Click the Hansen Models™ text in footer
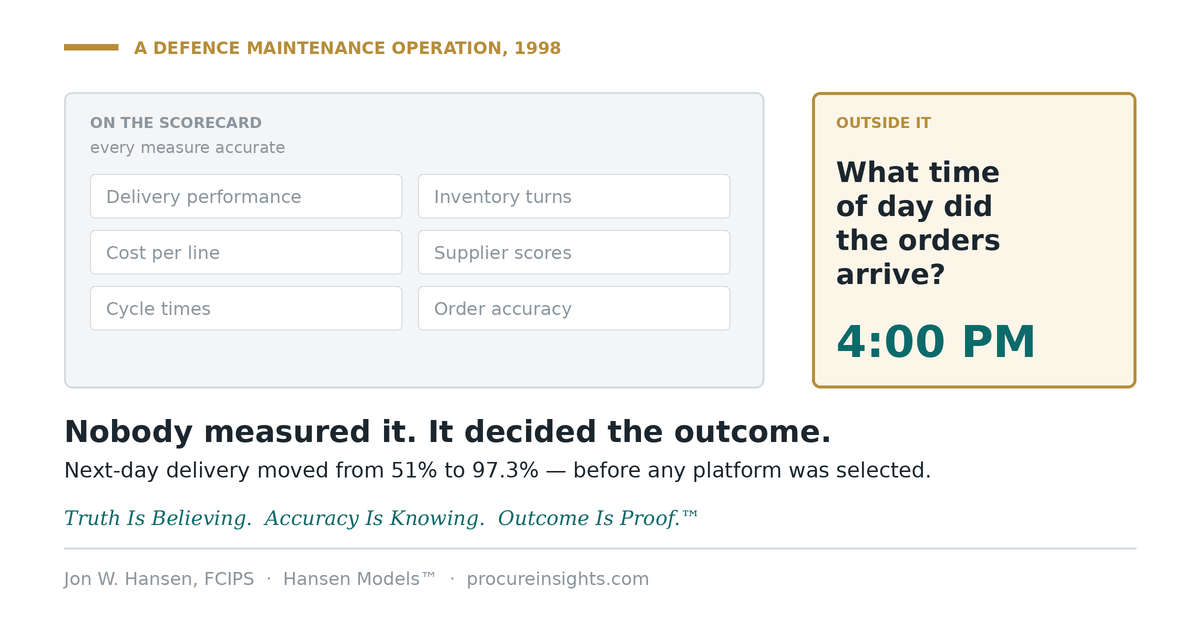This screenshot has width=1200, height=630. (x=360, y=579)
